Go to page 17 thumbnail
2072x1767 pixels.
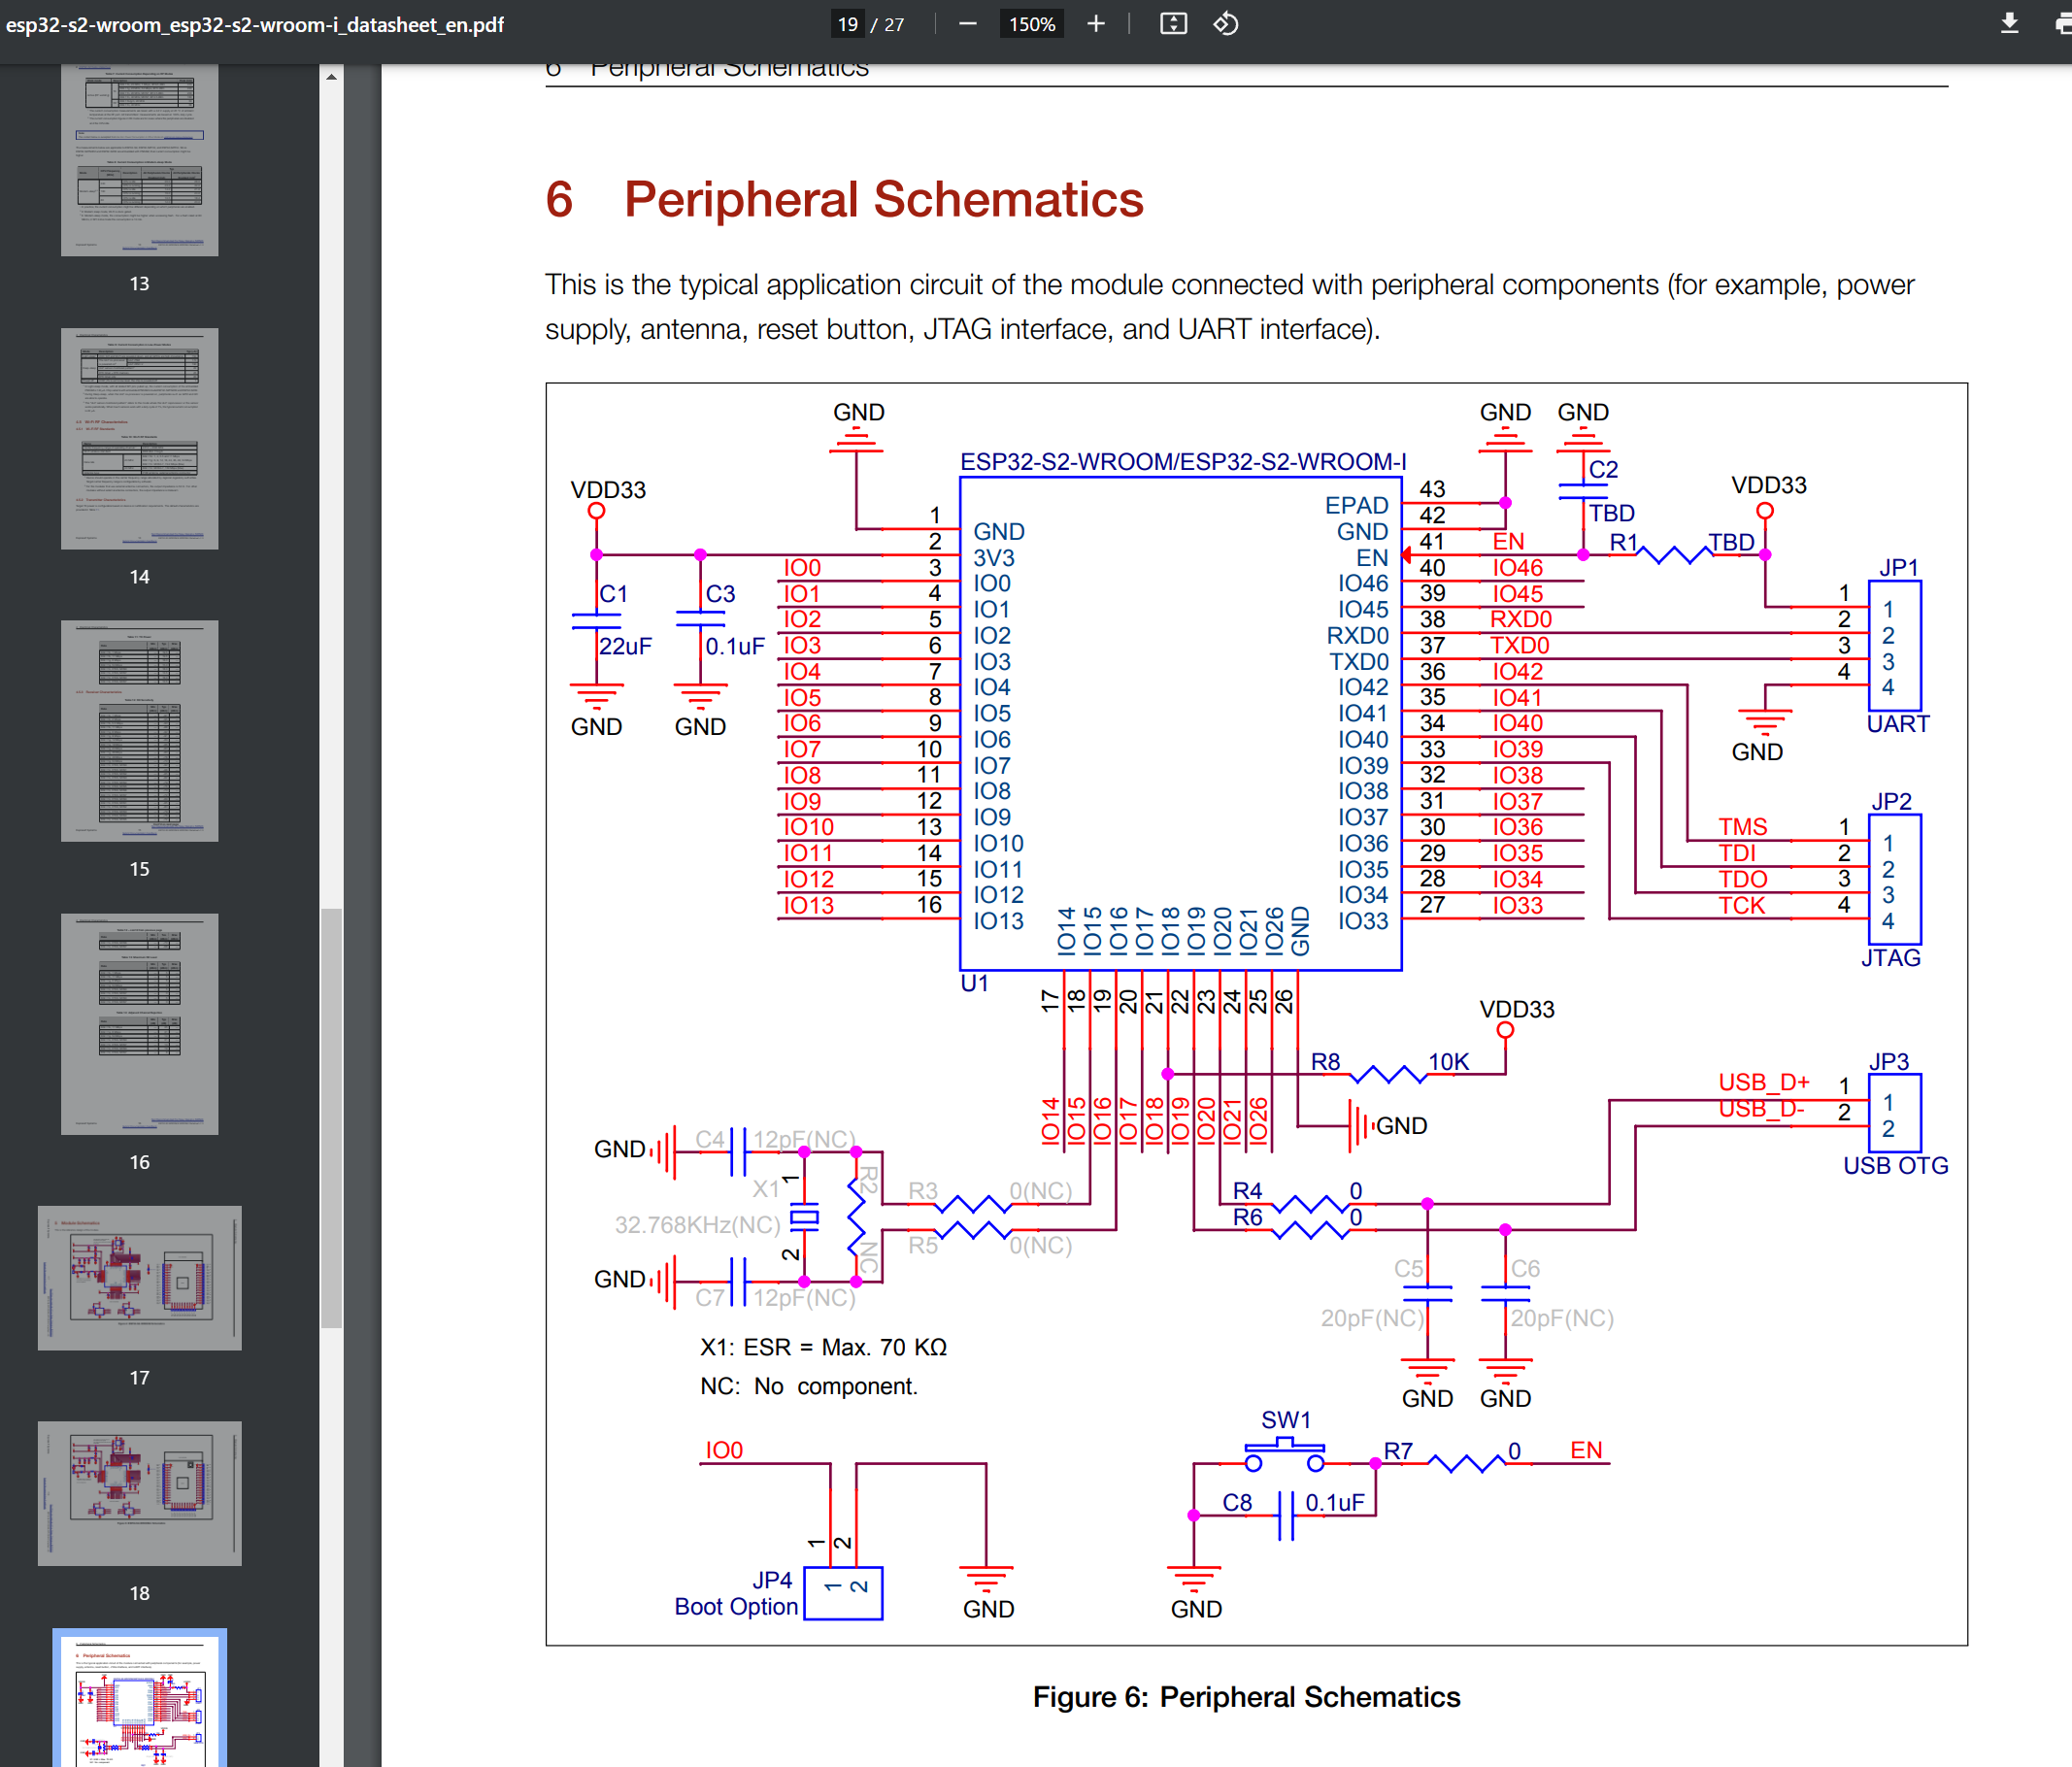click(x=140, y=1277)
